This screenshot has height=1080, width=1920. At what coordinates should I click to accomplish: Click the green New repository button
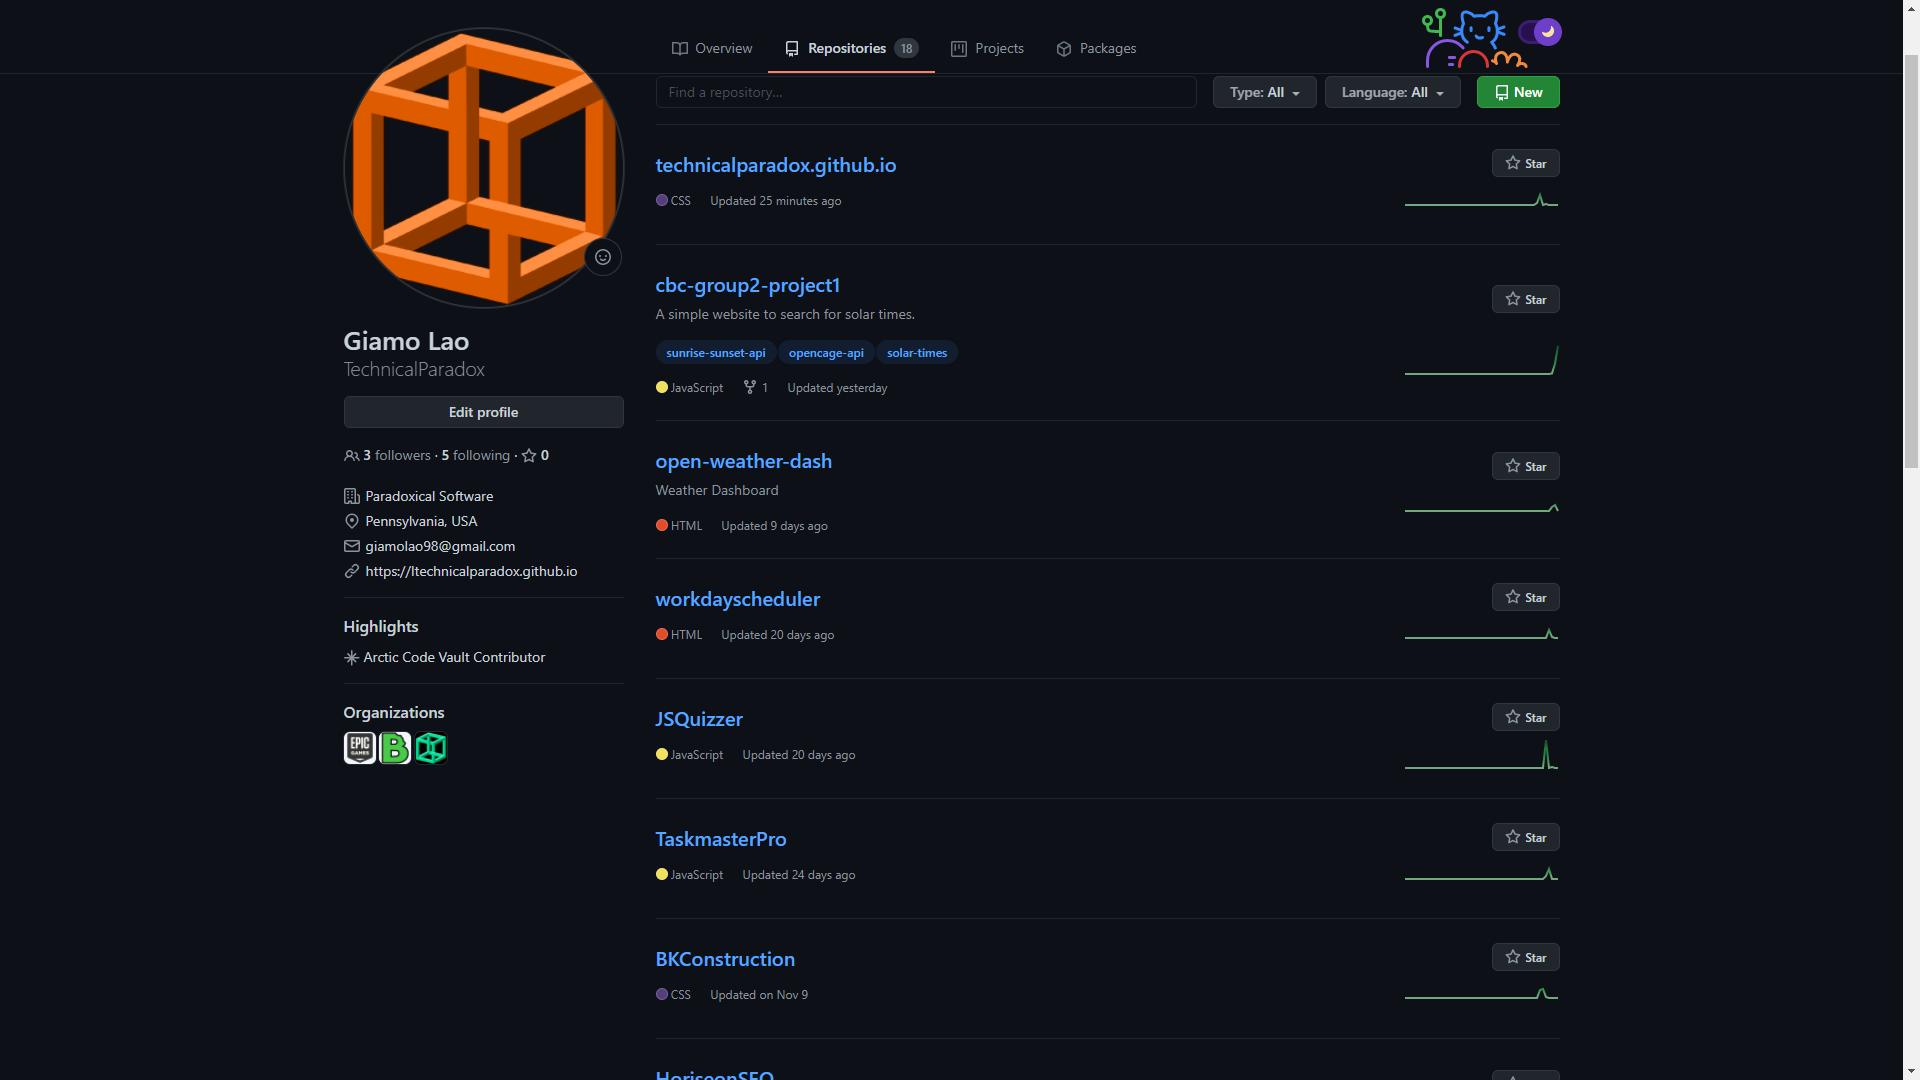(1518, 92)
